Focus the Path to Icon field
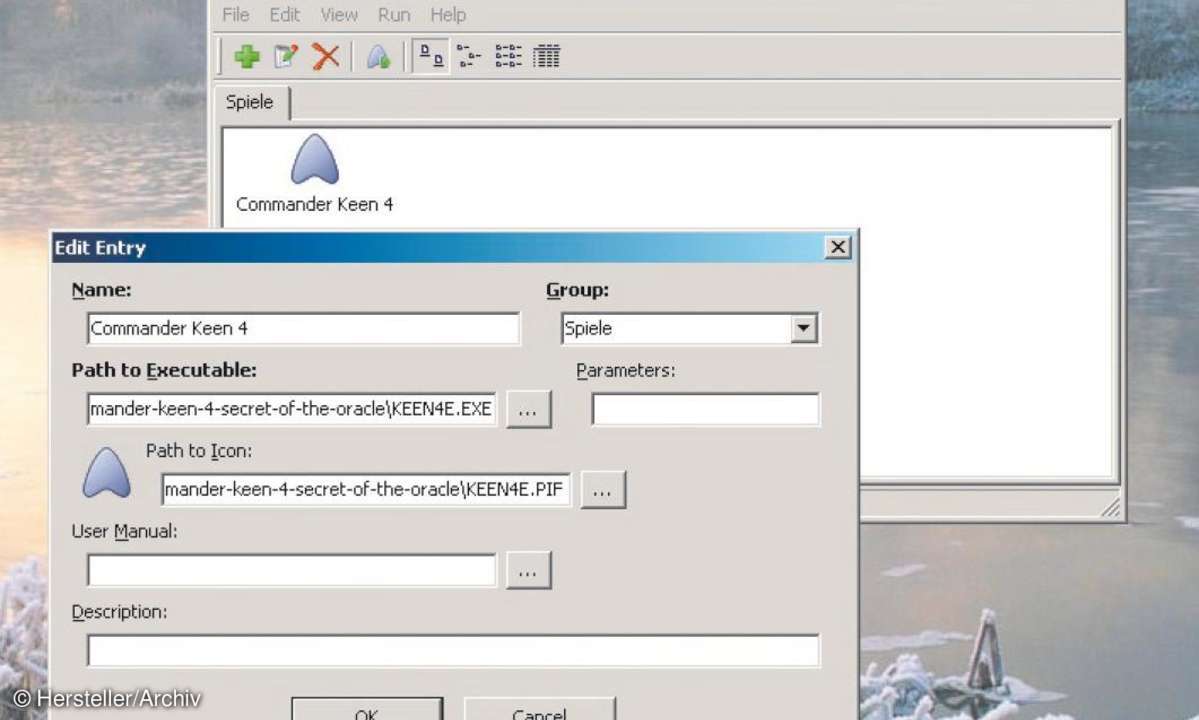1199x720 pixels. point(366,489)
